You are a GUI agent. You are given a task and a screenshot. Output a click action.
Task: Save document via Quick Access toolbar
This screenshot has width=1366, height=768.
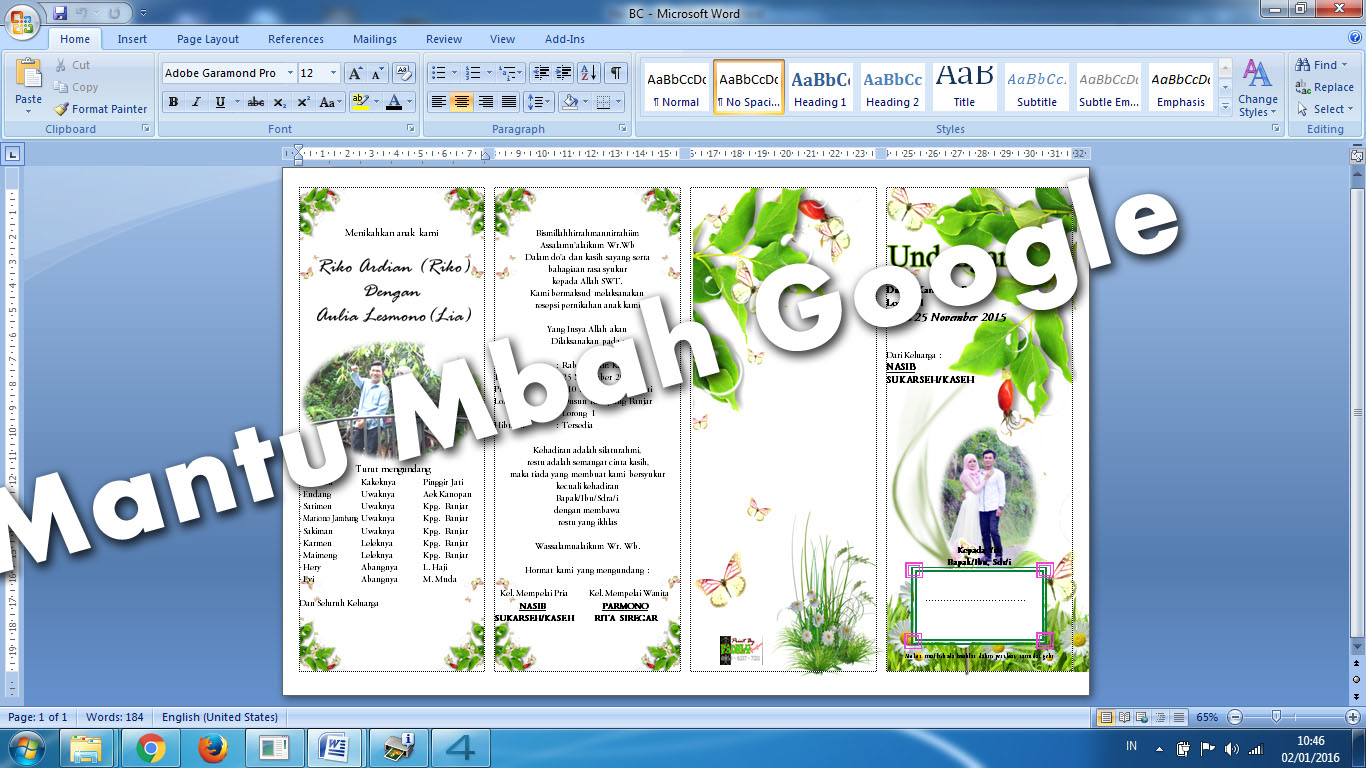click(x=61, y=13)
